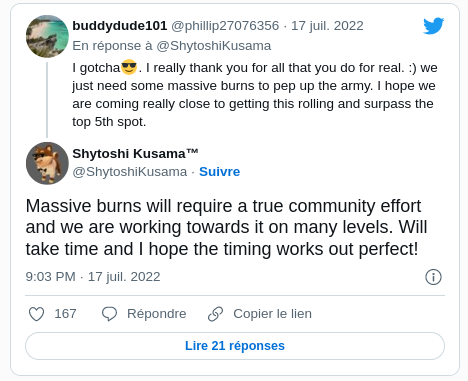
Task: Open @ShytoshiKusama handle under author name
Action: click(x=130, y=172)
